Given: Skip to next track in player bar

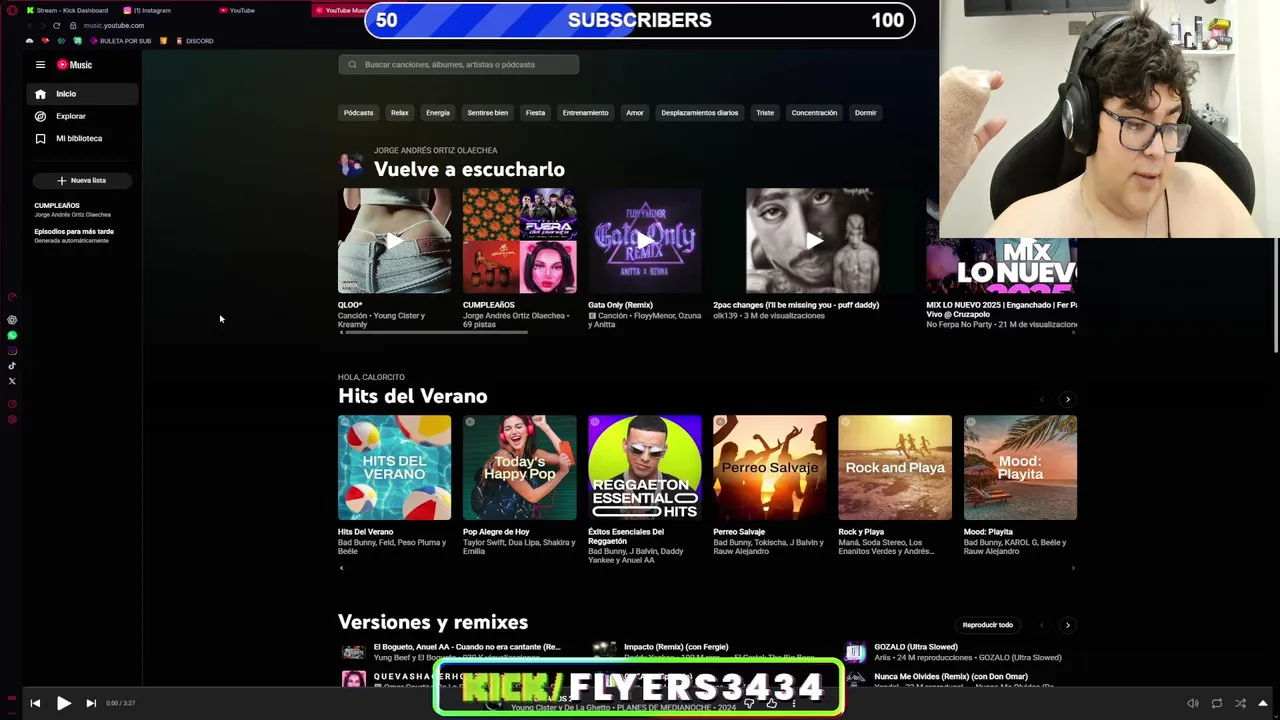Looking at the screenshot, I should point(91,703).
